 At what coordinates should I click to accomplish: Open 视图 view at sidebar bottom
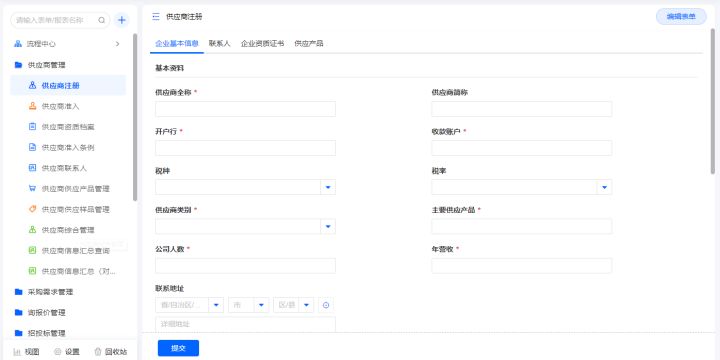tap(26, 352)
